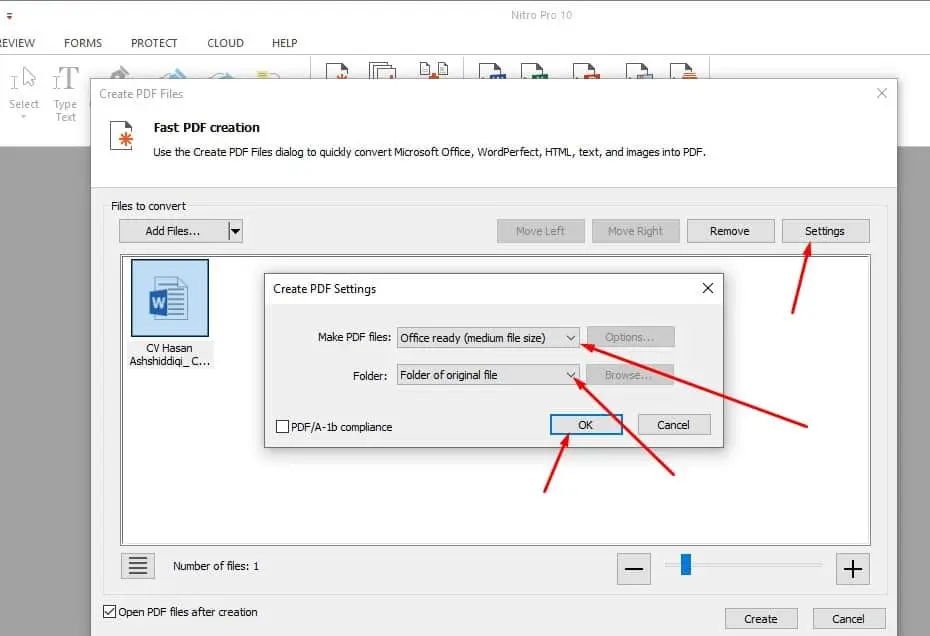
Task: Increase thumbnail size with plus button
Action: (x=853, y=569)
